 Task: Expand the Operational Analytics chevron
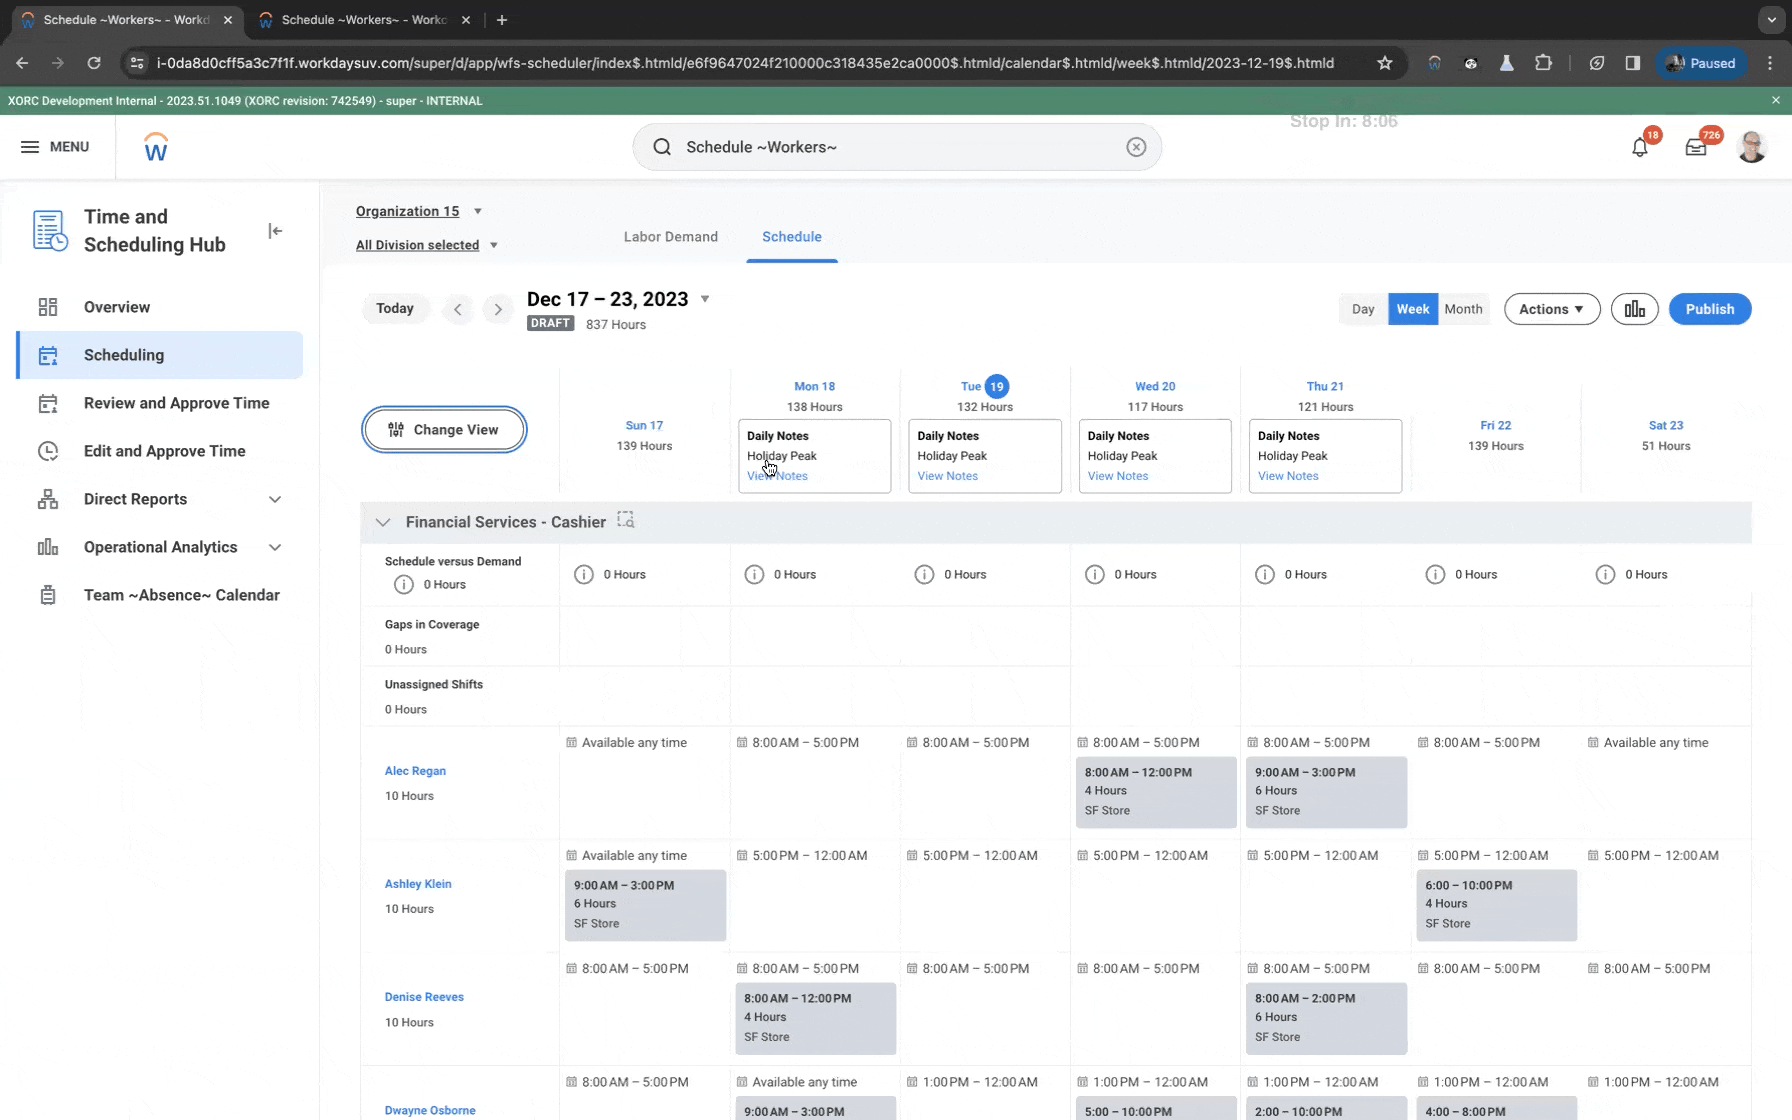[275, 547]
